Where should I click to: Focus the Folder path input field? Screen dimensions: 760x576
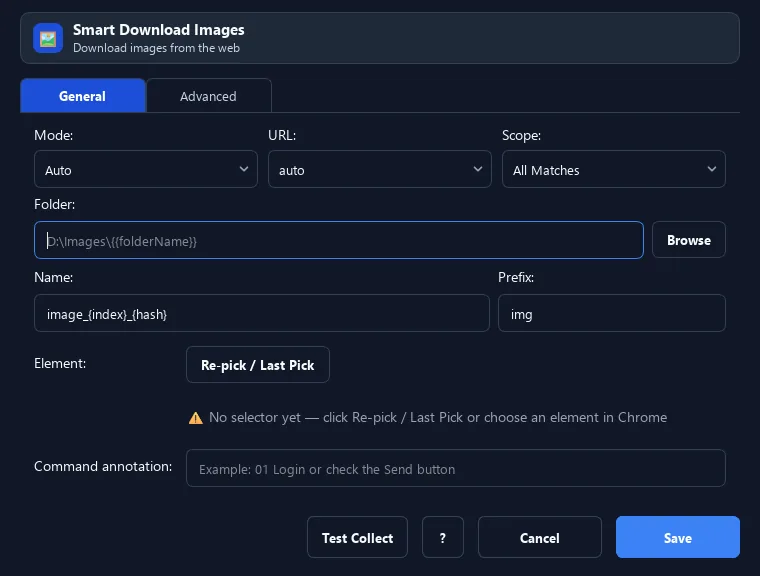[339, 240]
